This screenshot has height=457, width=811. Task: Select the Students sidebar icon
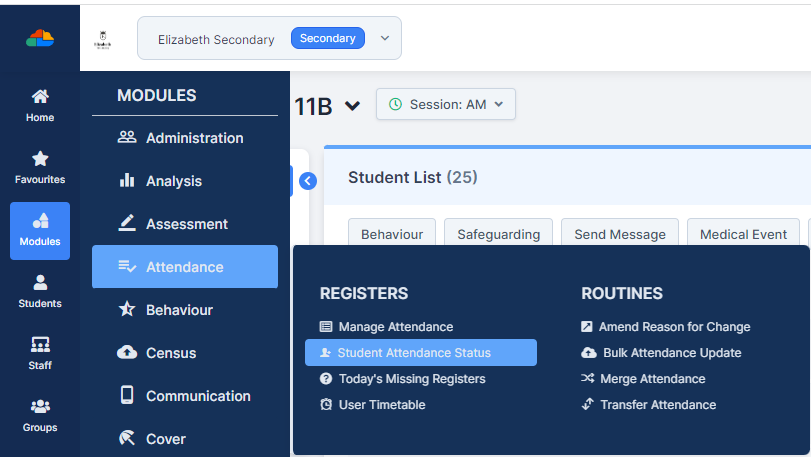40,283
